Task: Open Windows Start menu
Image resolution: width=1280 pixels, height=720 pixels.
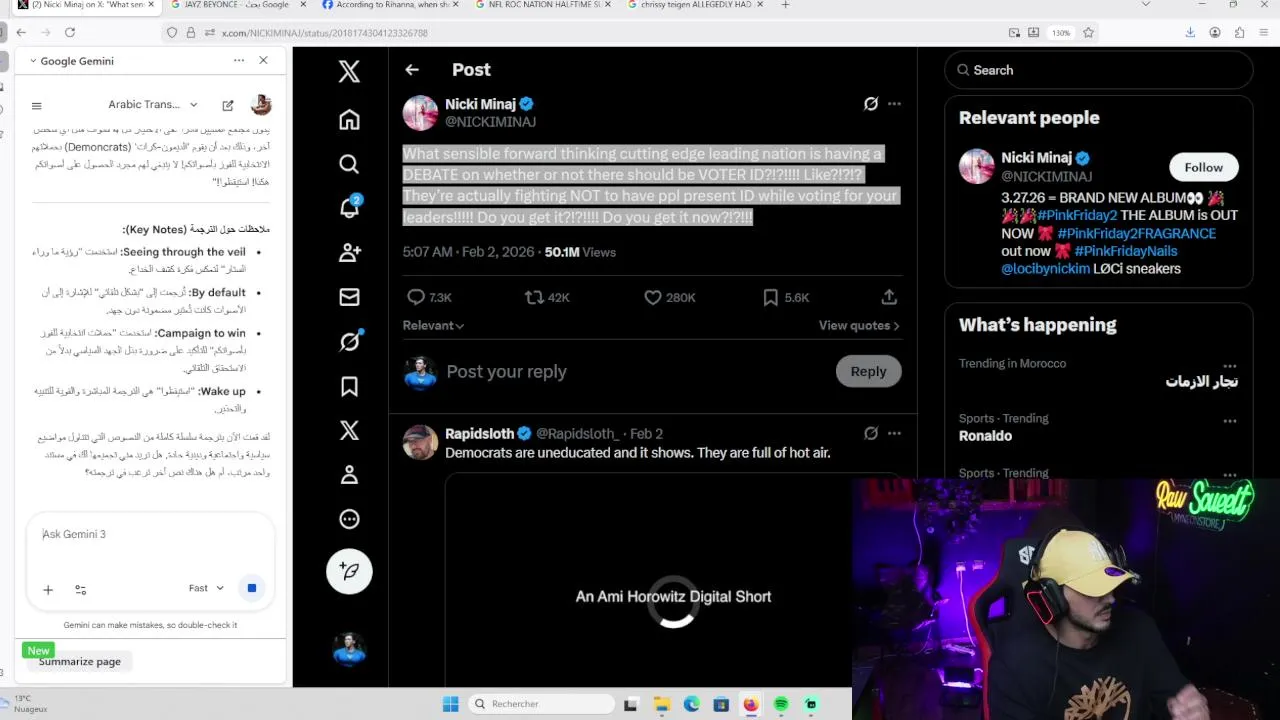Action: [x=450, y=704]
